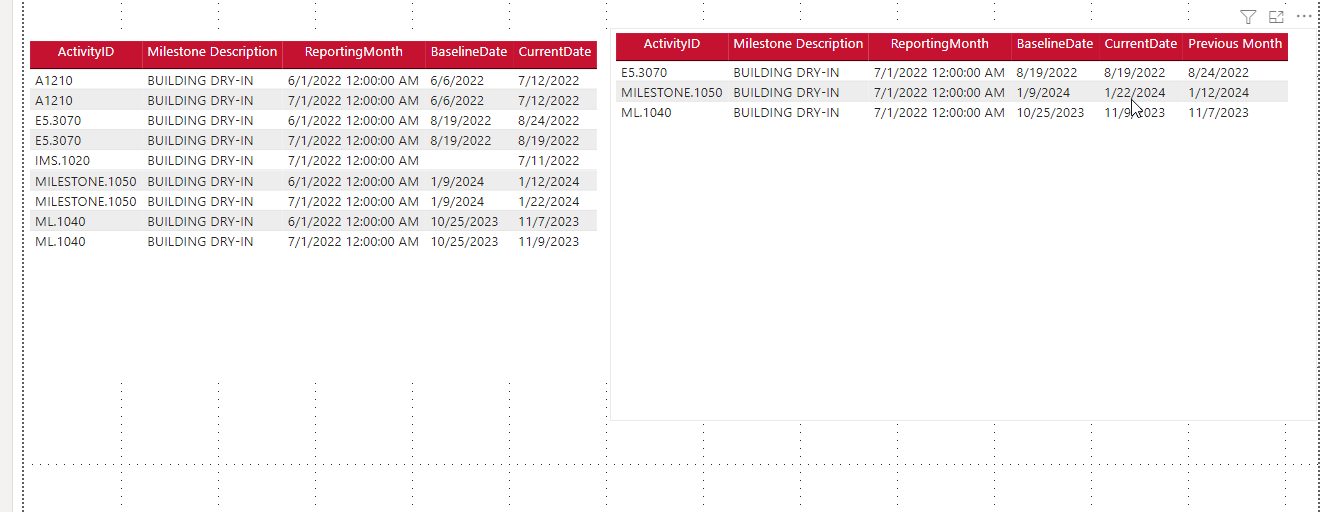1321x512 pixels.
Task: Select left table 7/12/2022 cell, 7/1/2022 row
Action: [548, 100]
